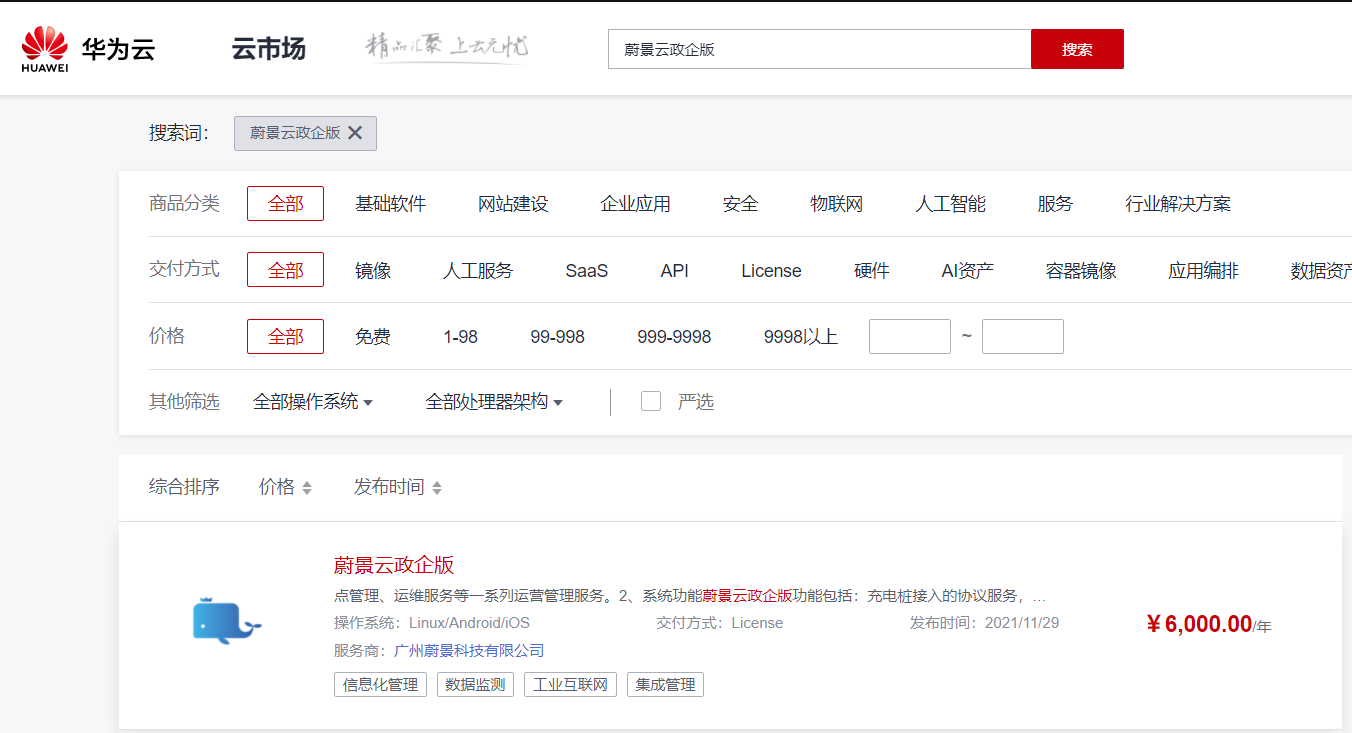Click the 云市场 marketplace title
This screenshot has width=1352, height=733.
[x=268, y=49]
